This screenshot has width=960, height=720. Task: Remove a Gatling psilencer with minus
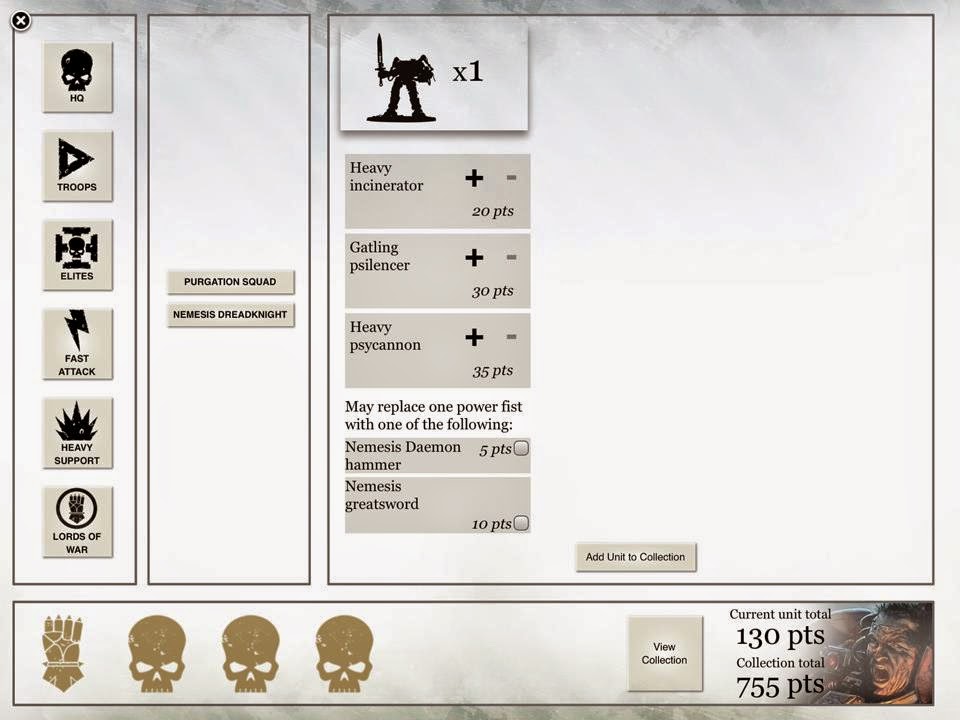(x=511, y=257)
